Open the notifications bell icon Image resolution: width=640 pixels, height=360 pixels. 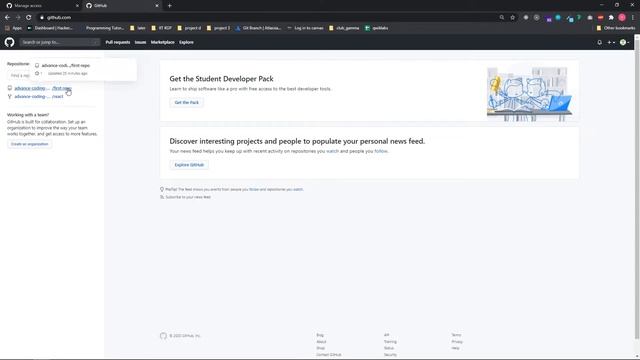tap(599, 42)
